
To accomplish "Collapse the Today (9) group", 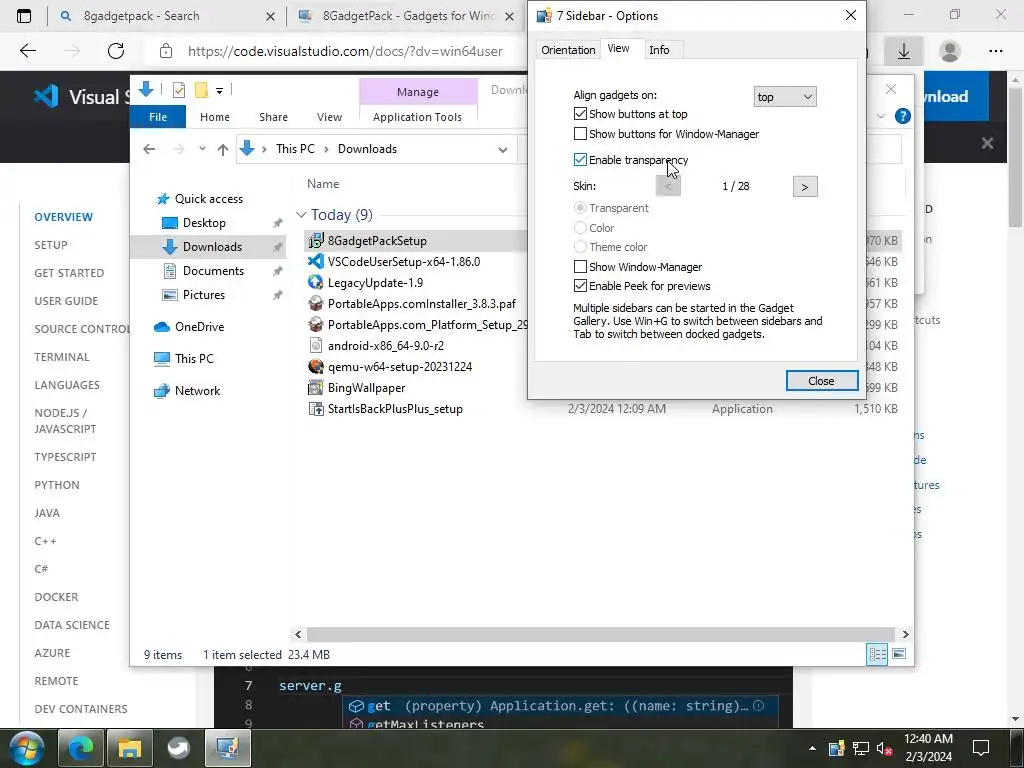I will coord(301,215).
